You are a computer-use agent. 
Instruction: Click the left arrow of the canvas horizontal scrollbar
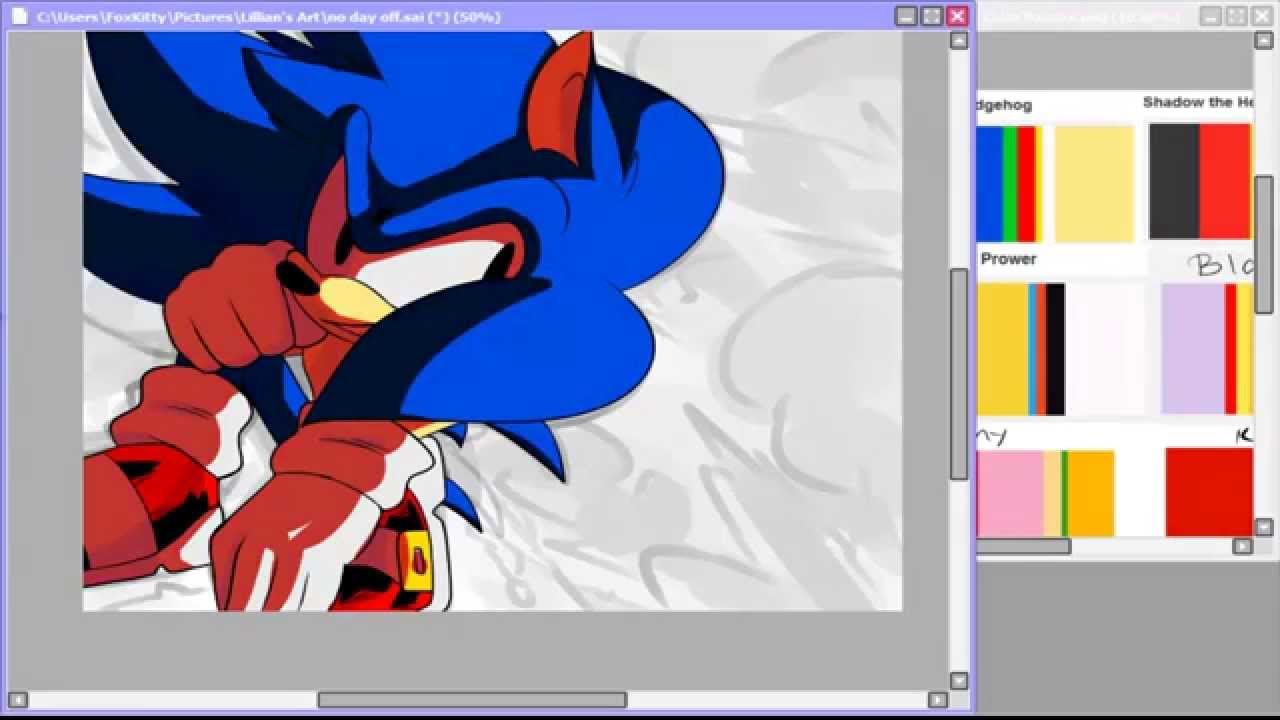pyautogui.click(x=17, y=700)
